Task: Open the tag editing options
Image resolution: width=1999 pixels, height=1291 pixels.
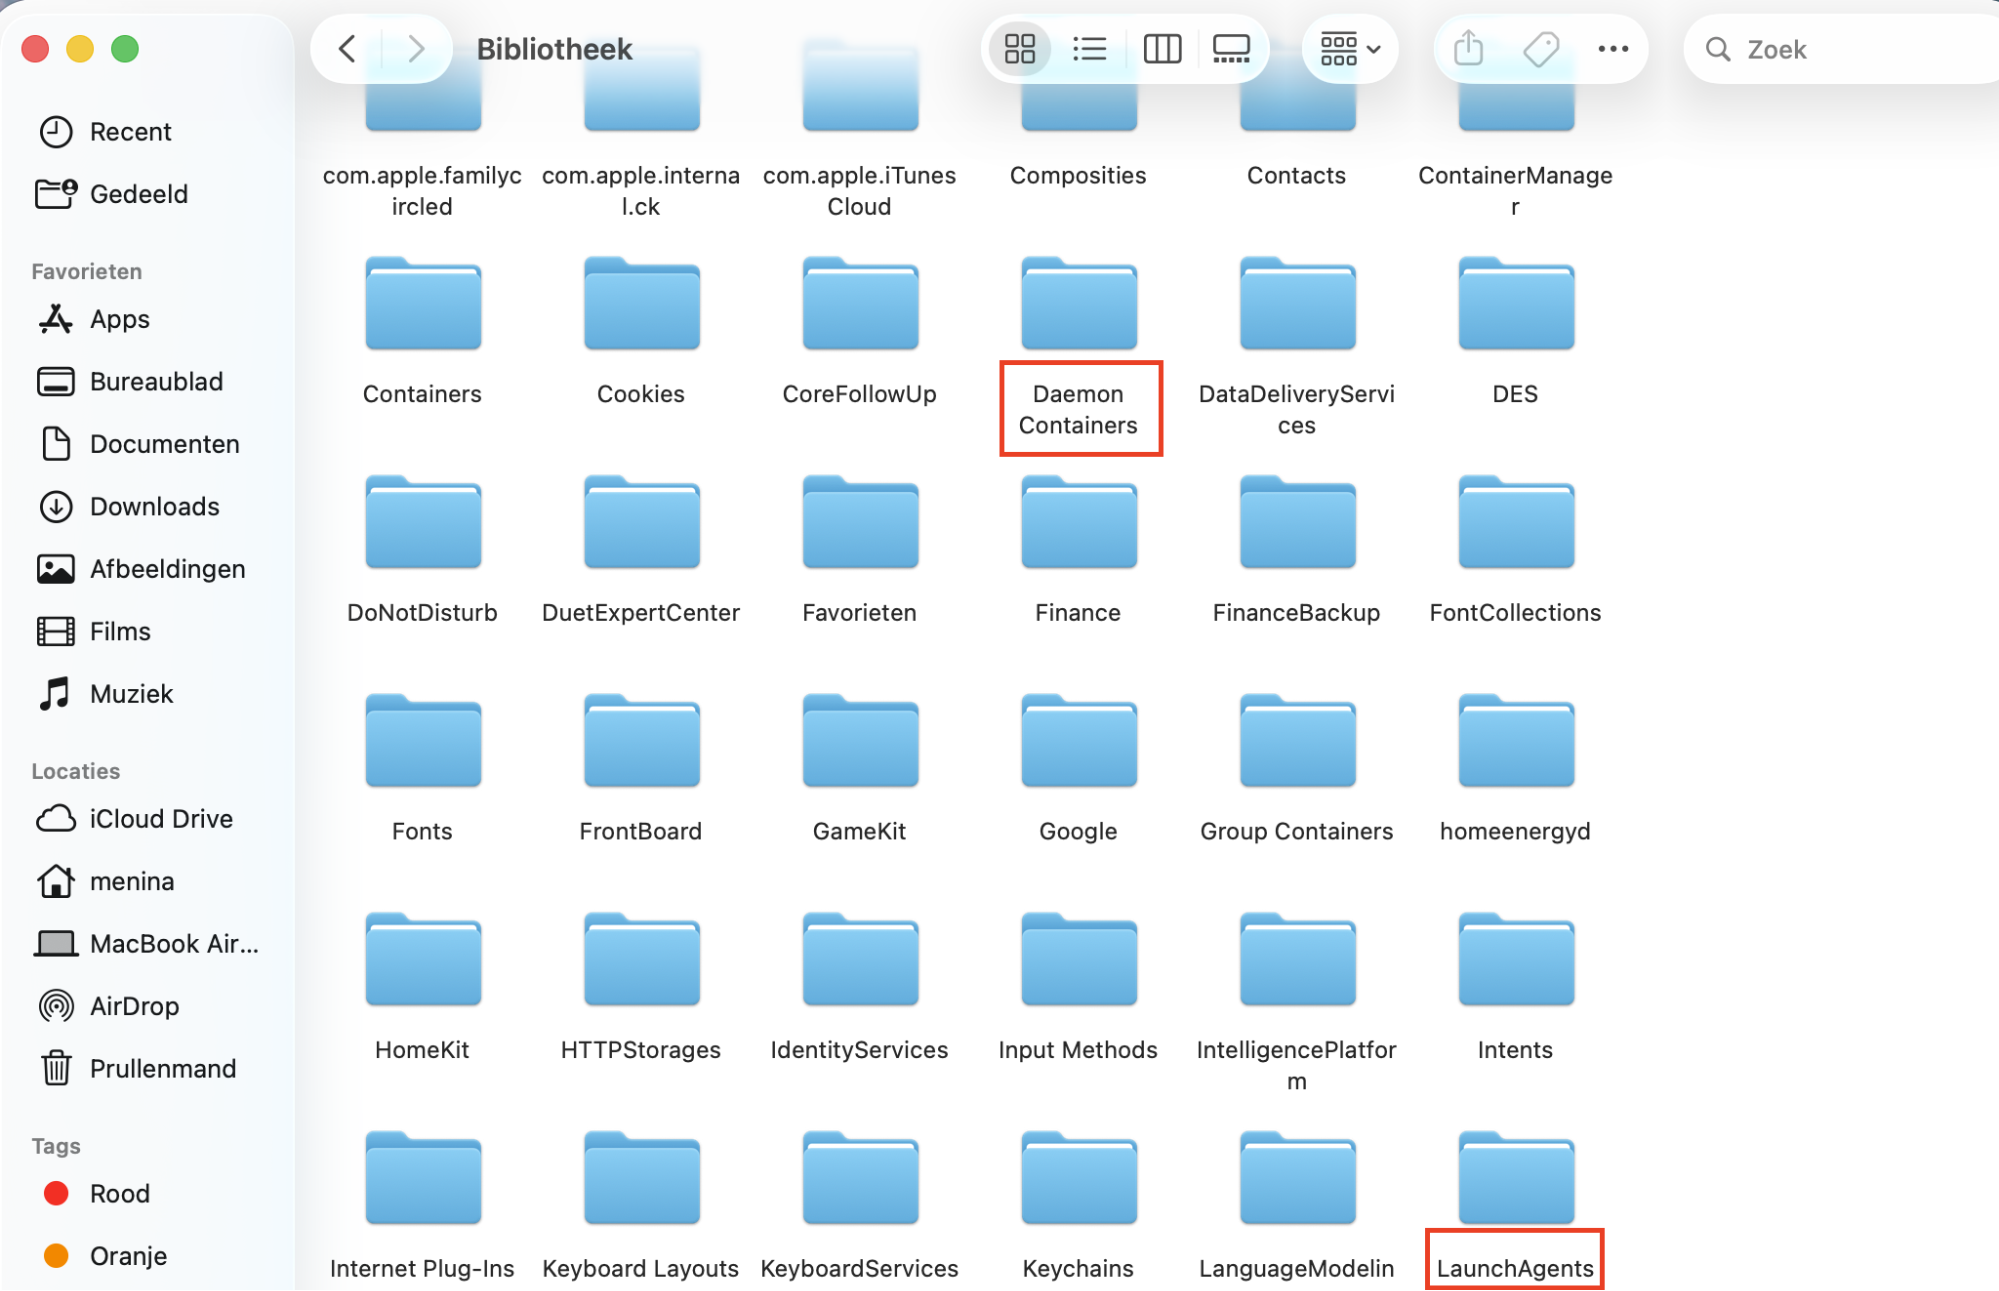Action: click(1540, 48)
